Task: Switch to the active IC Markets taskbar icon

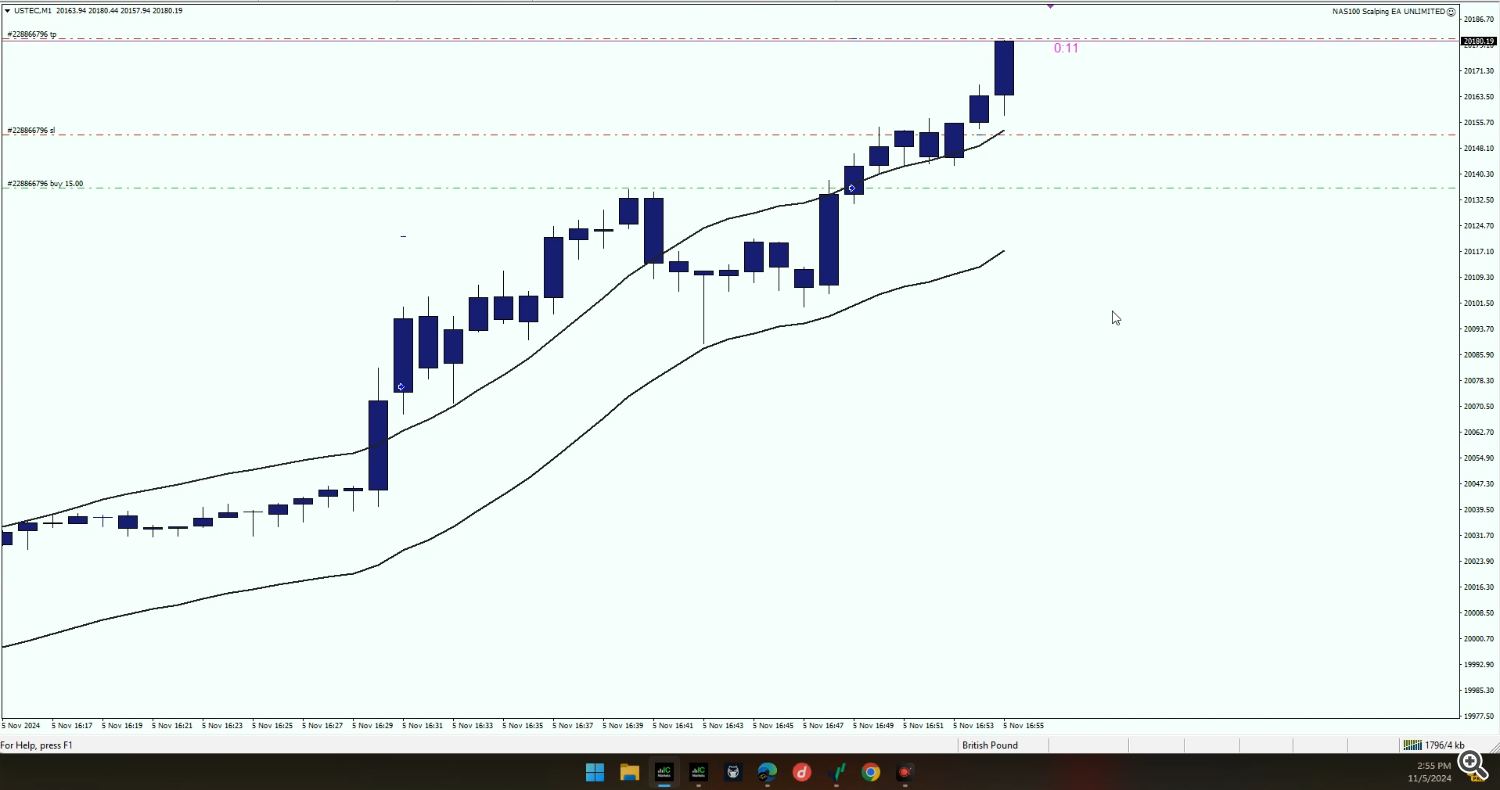Action: (x=664, y=772)
